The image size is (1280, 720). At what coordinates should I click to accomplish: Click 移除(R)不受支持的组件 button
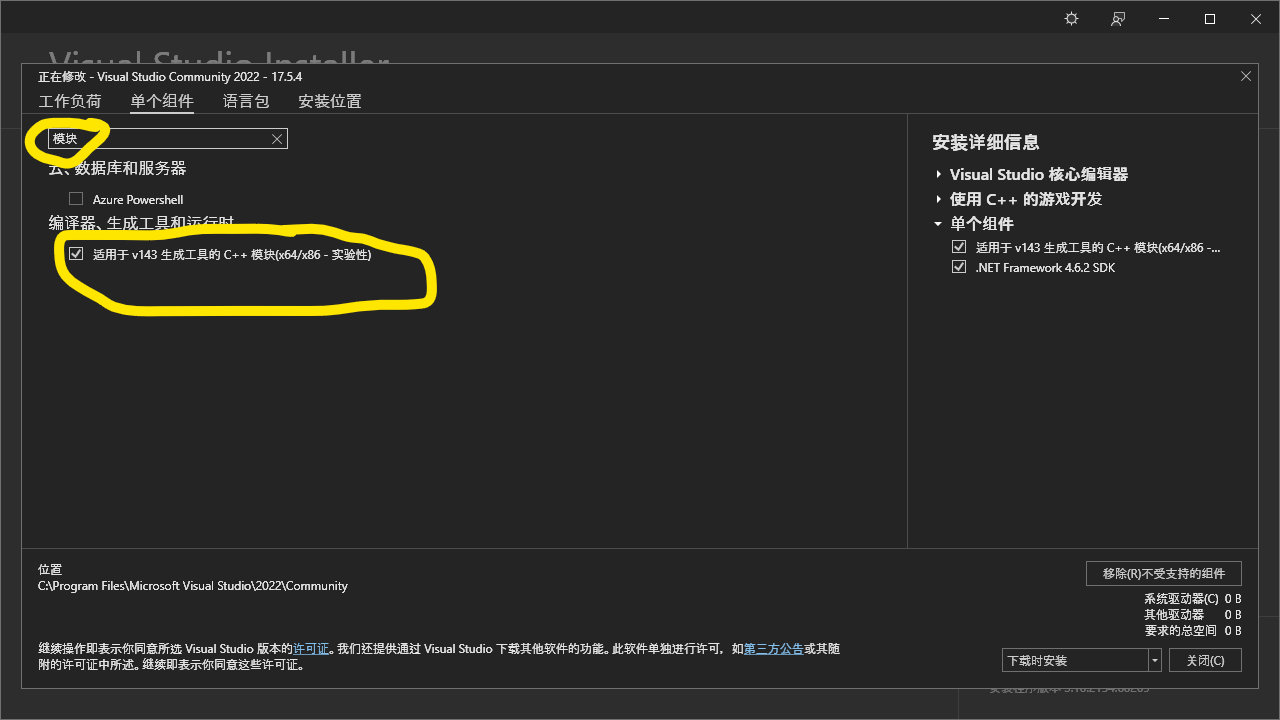tap(1164, 573)
